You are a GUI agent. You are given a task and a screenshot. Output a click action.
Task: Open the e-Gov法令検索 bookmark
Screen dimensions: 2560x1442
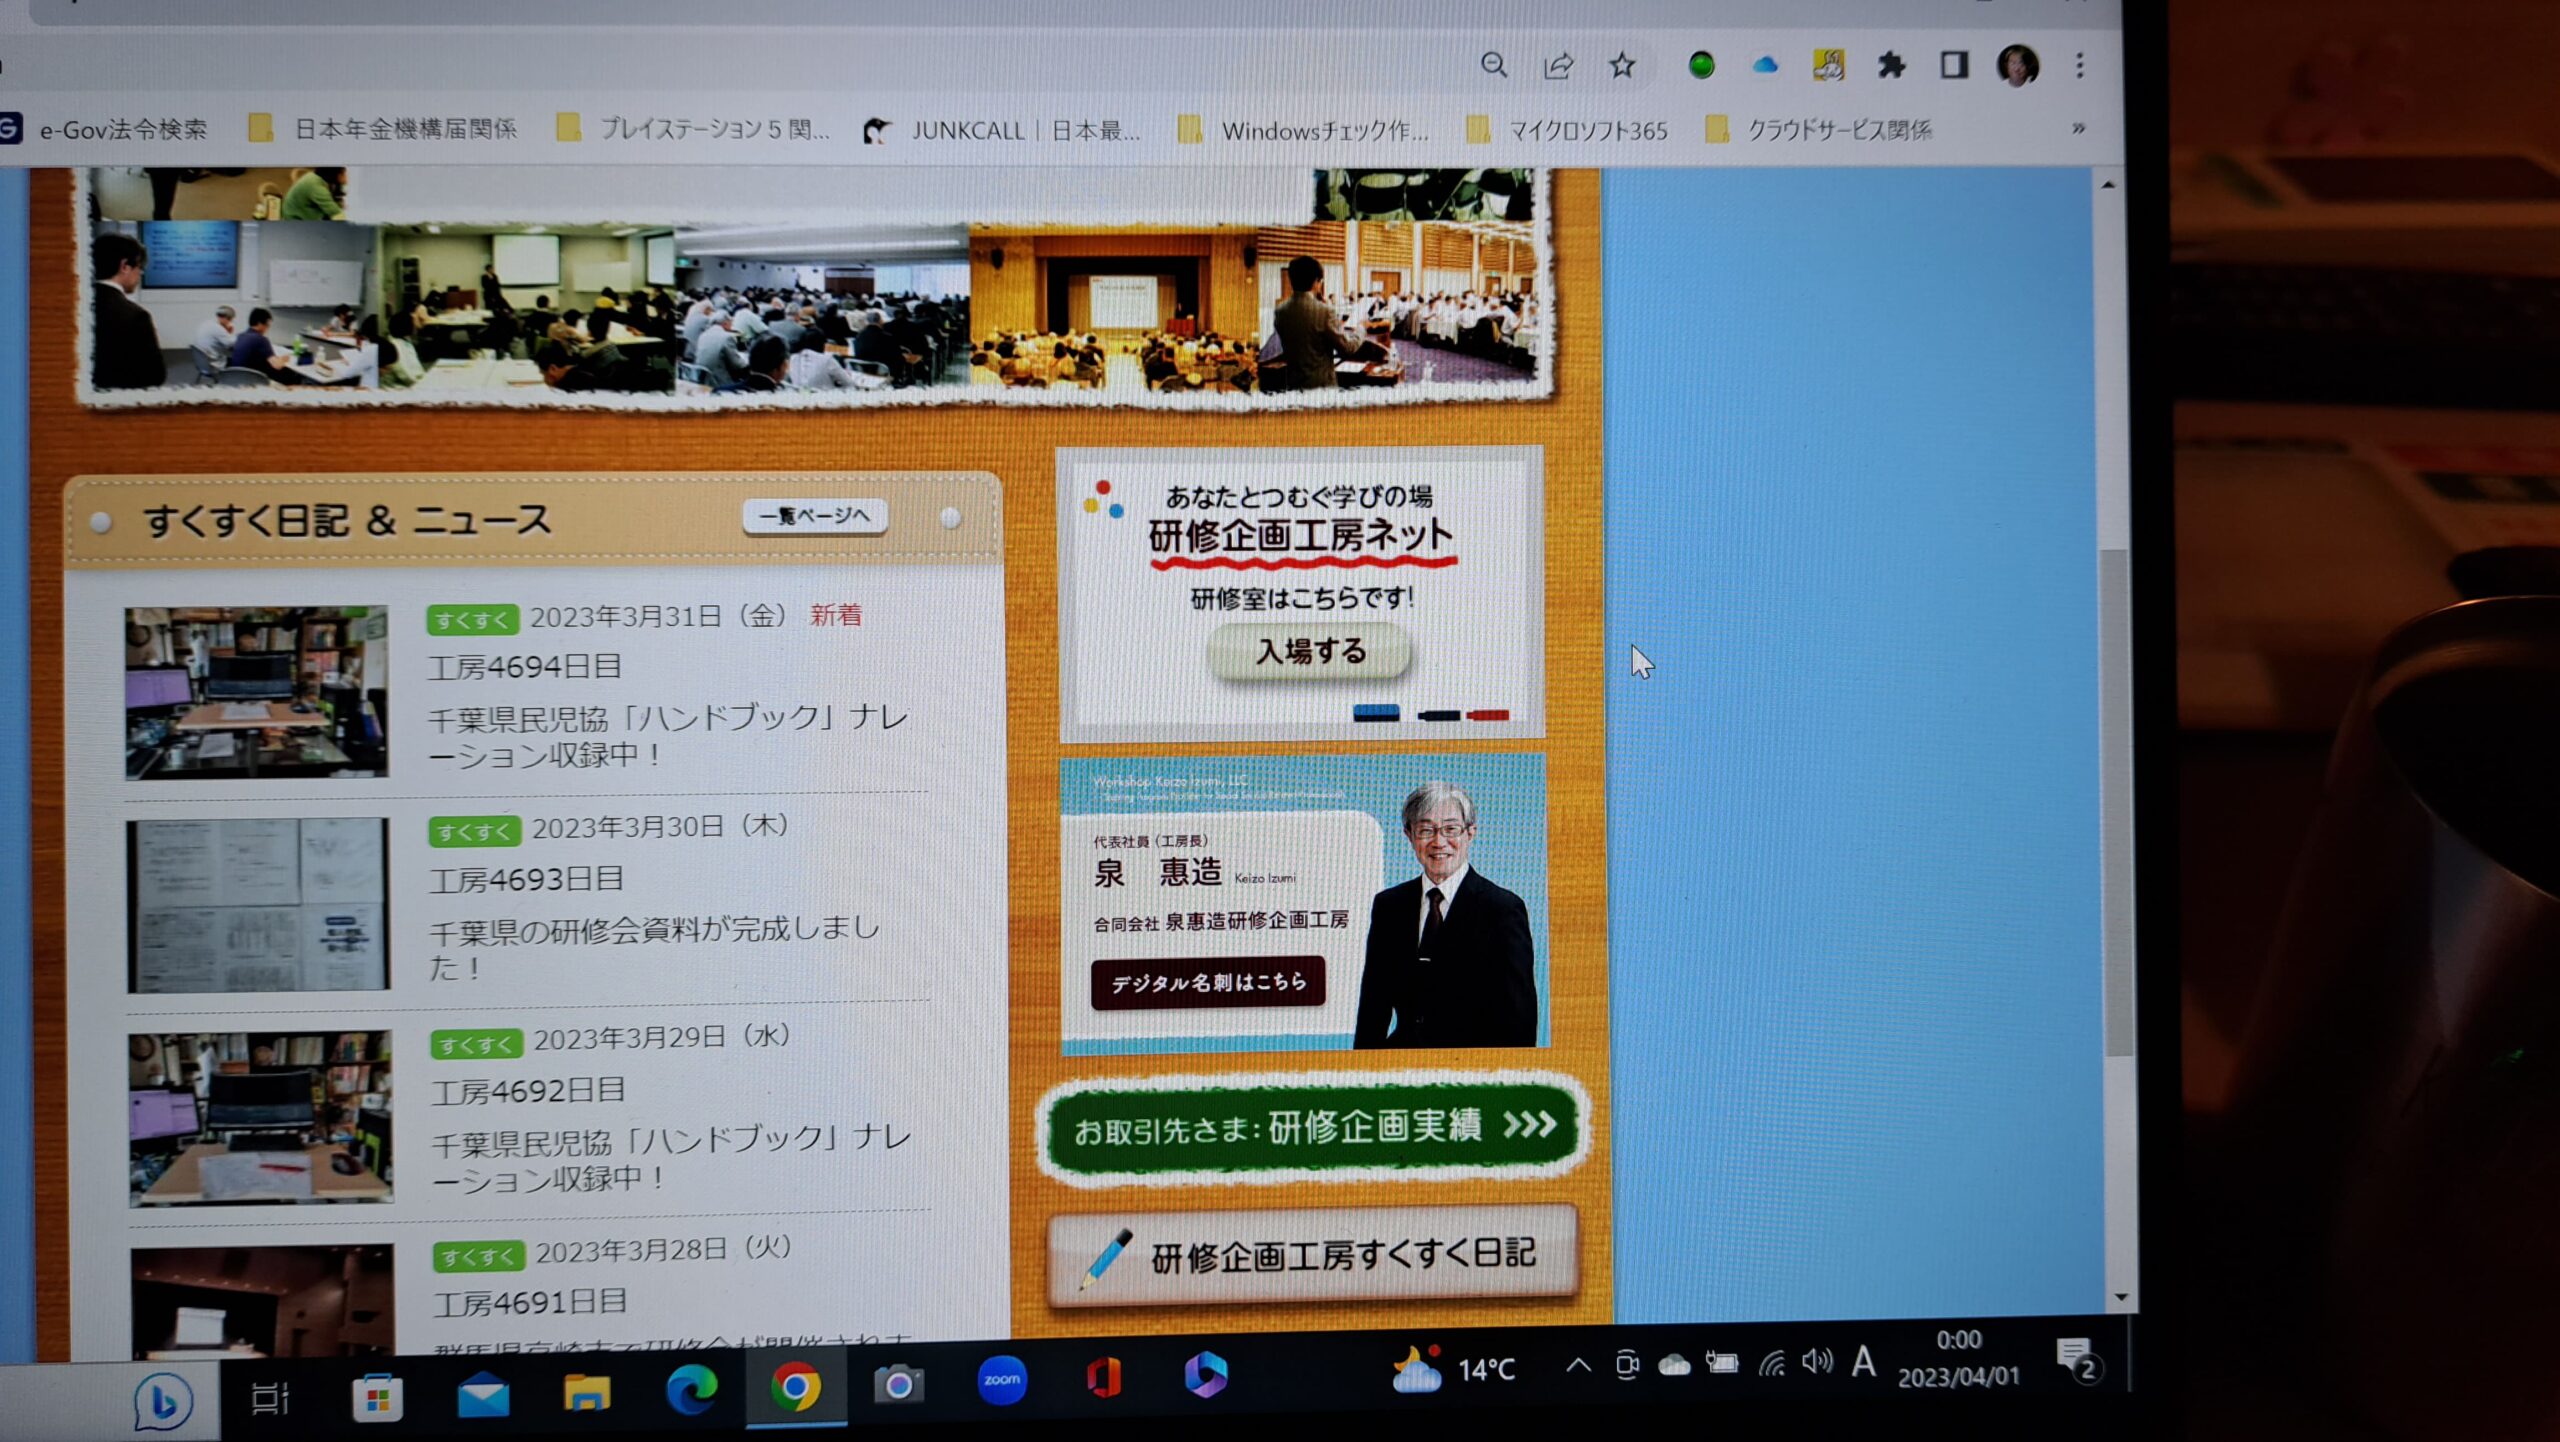[x=105, y=129]
